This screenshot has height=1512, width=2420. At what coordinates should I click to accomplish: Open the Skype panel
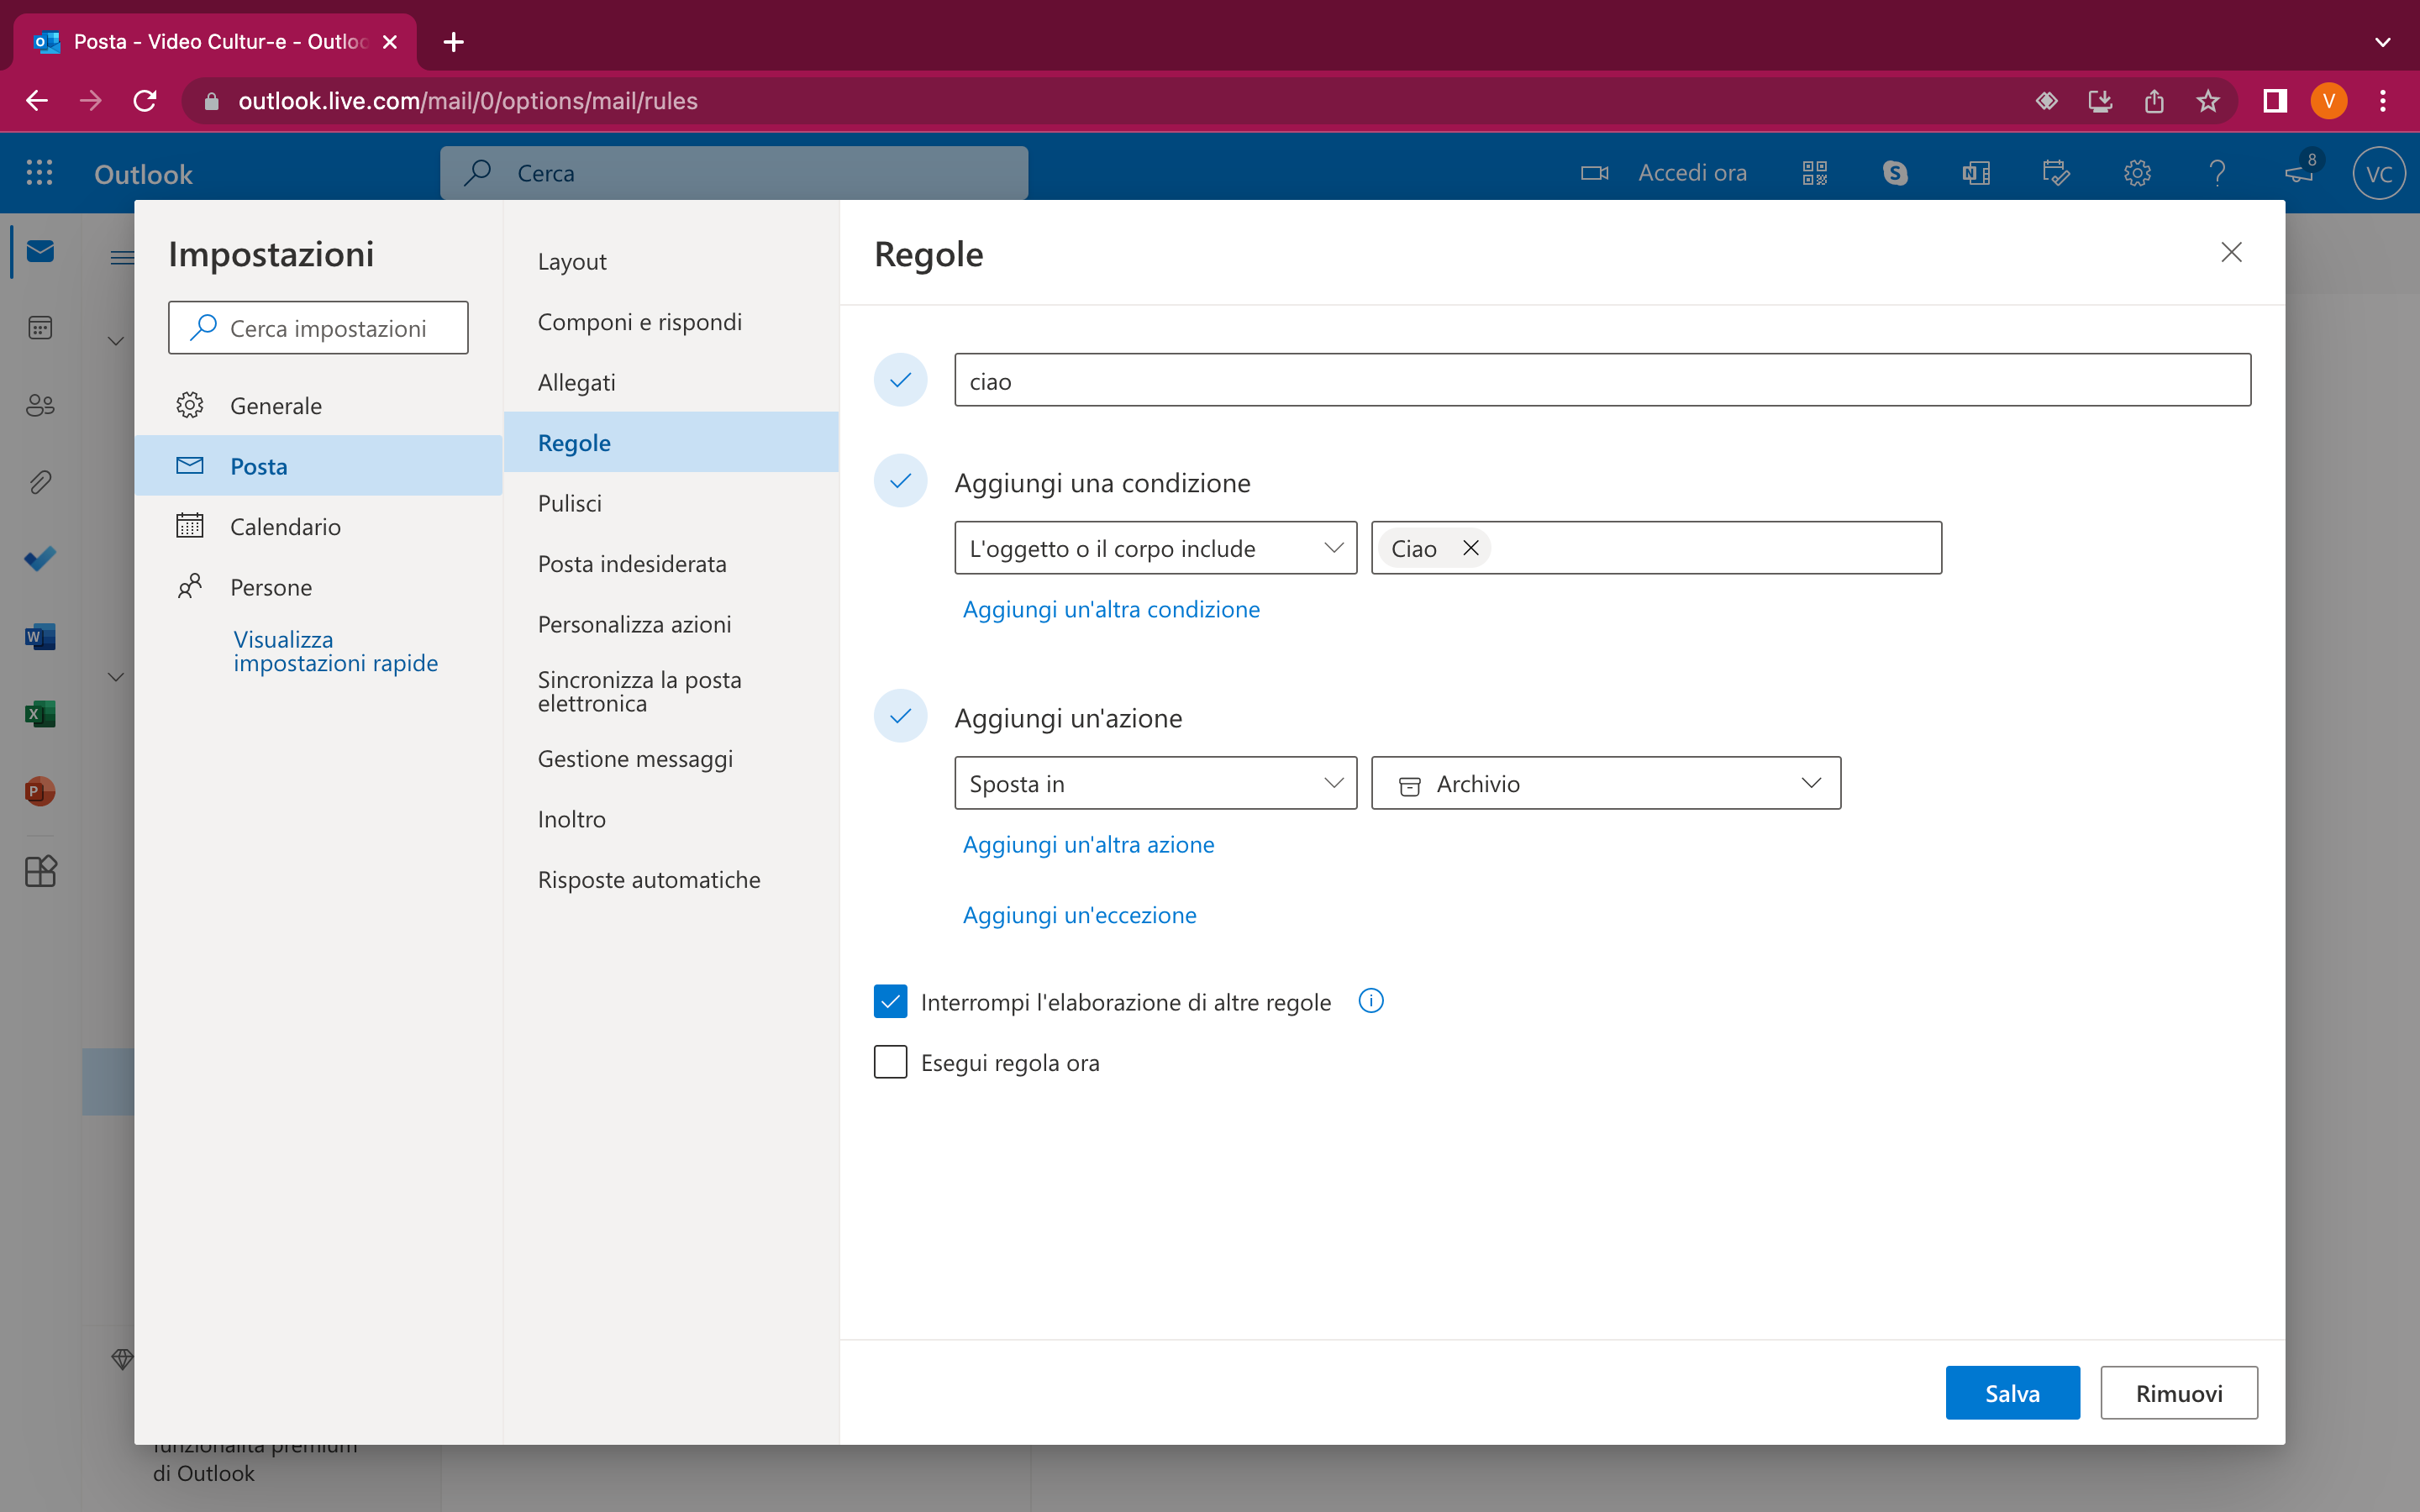pos(1895,172)
